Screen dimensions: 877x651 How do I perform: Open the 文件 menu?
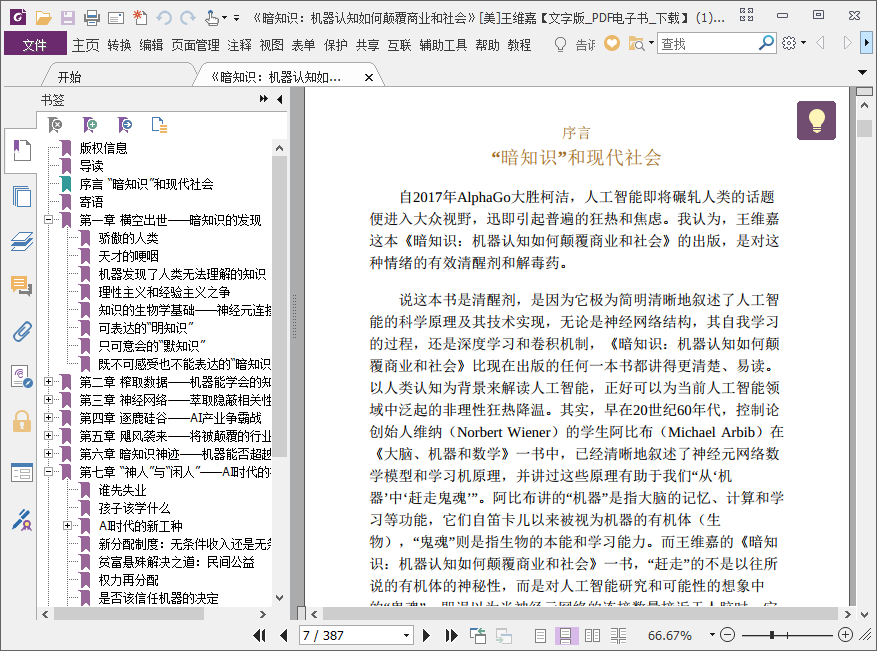point(35,45)
